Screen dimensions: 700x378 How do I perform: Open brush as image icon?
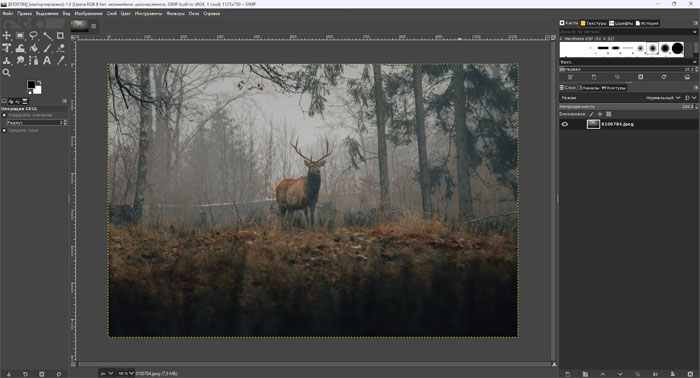click(x=688, y=77)
